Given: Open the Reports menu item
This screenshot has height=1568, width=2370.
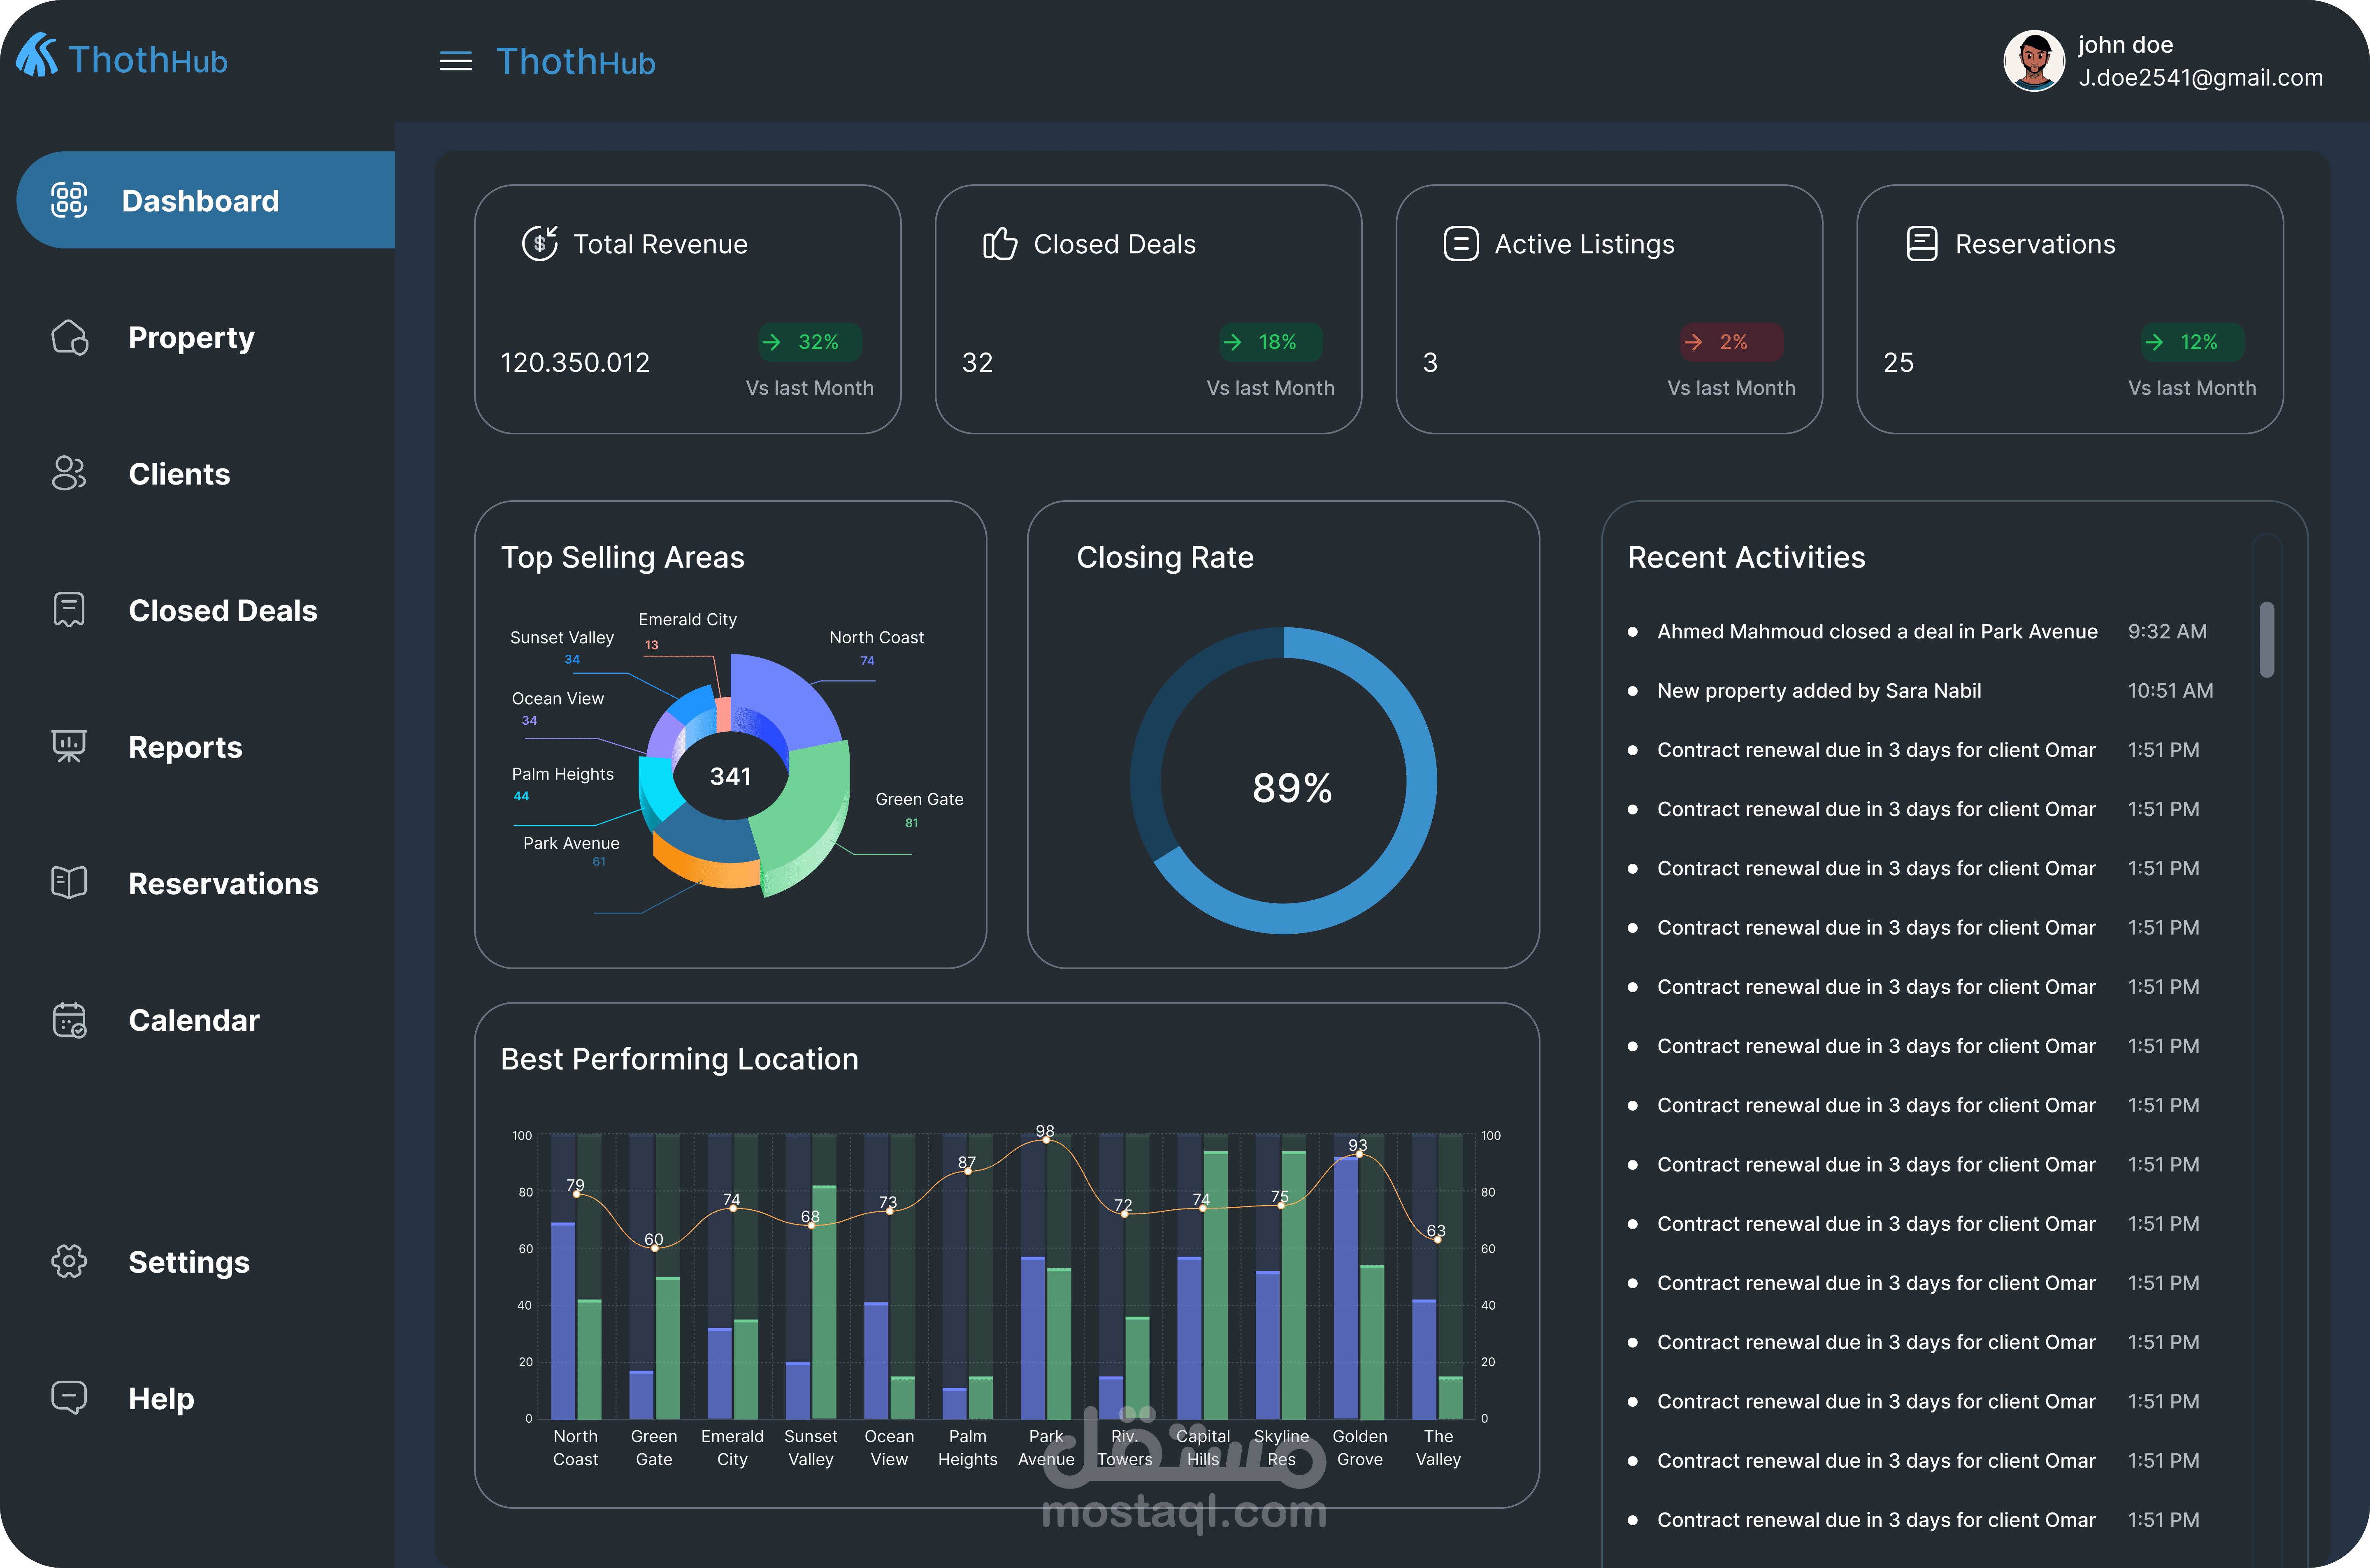Looking at the screenshot, I should pyautogui.click(x=185, y=747).
